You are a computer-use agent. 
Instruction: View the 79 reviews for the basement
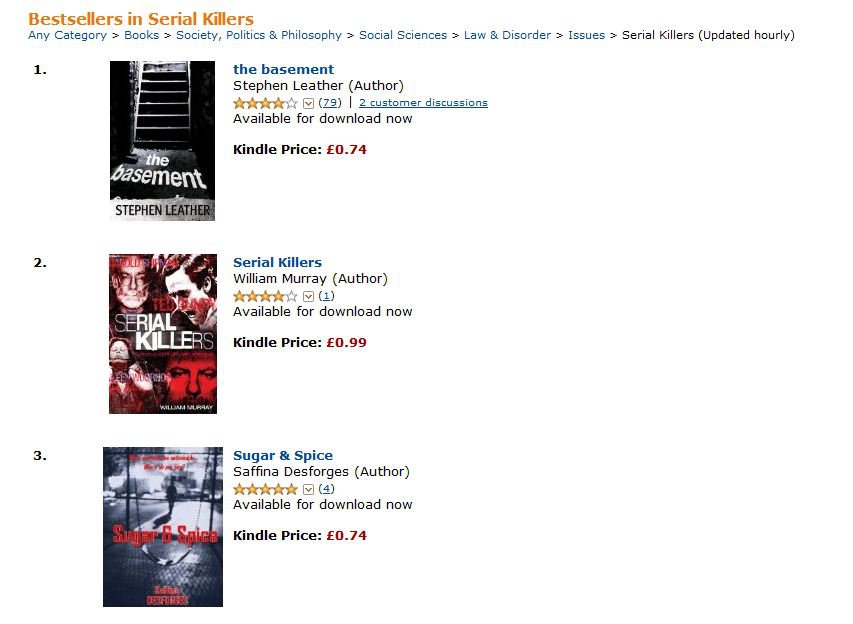point(330,103)
